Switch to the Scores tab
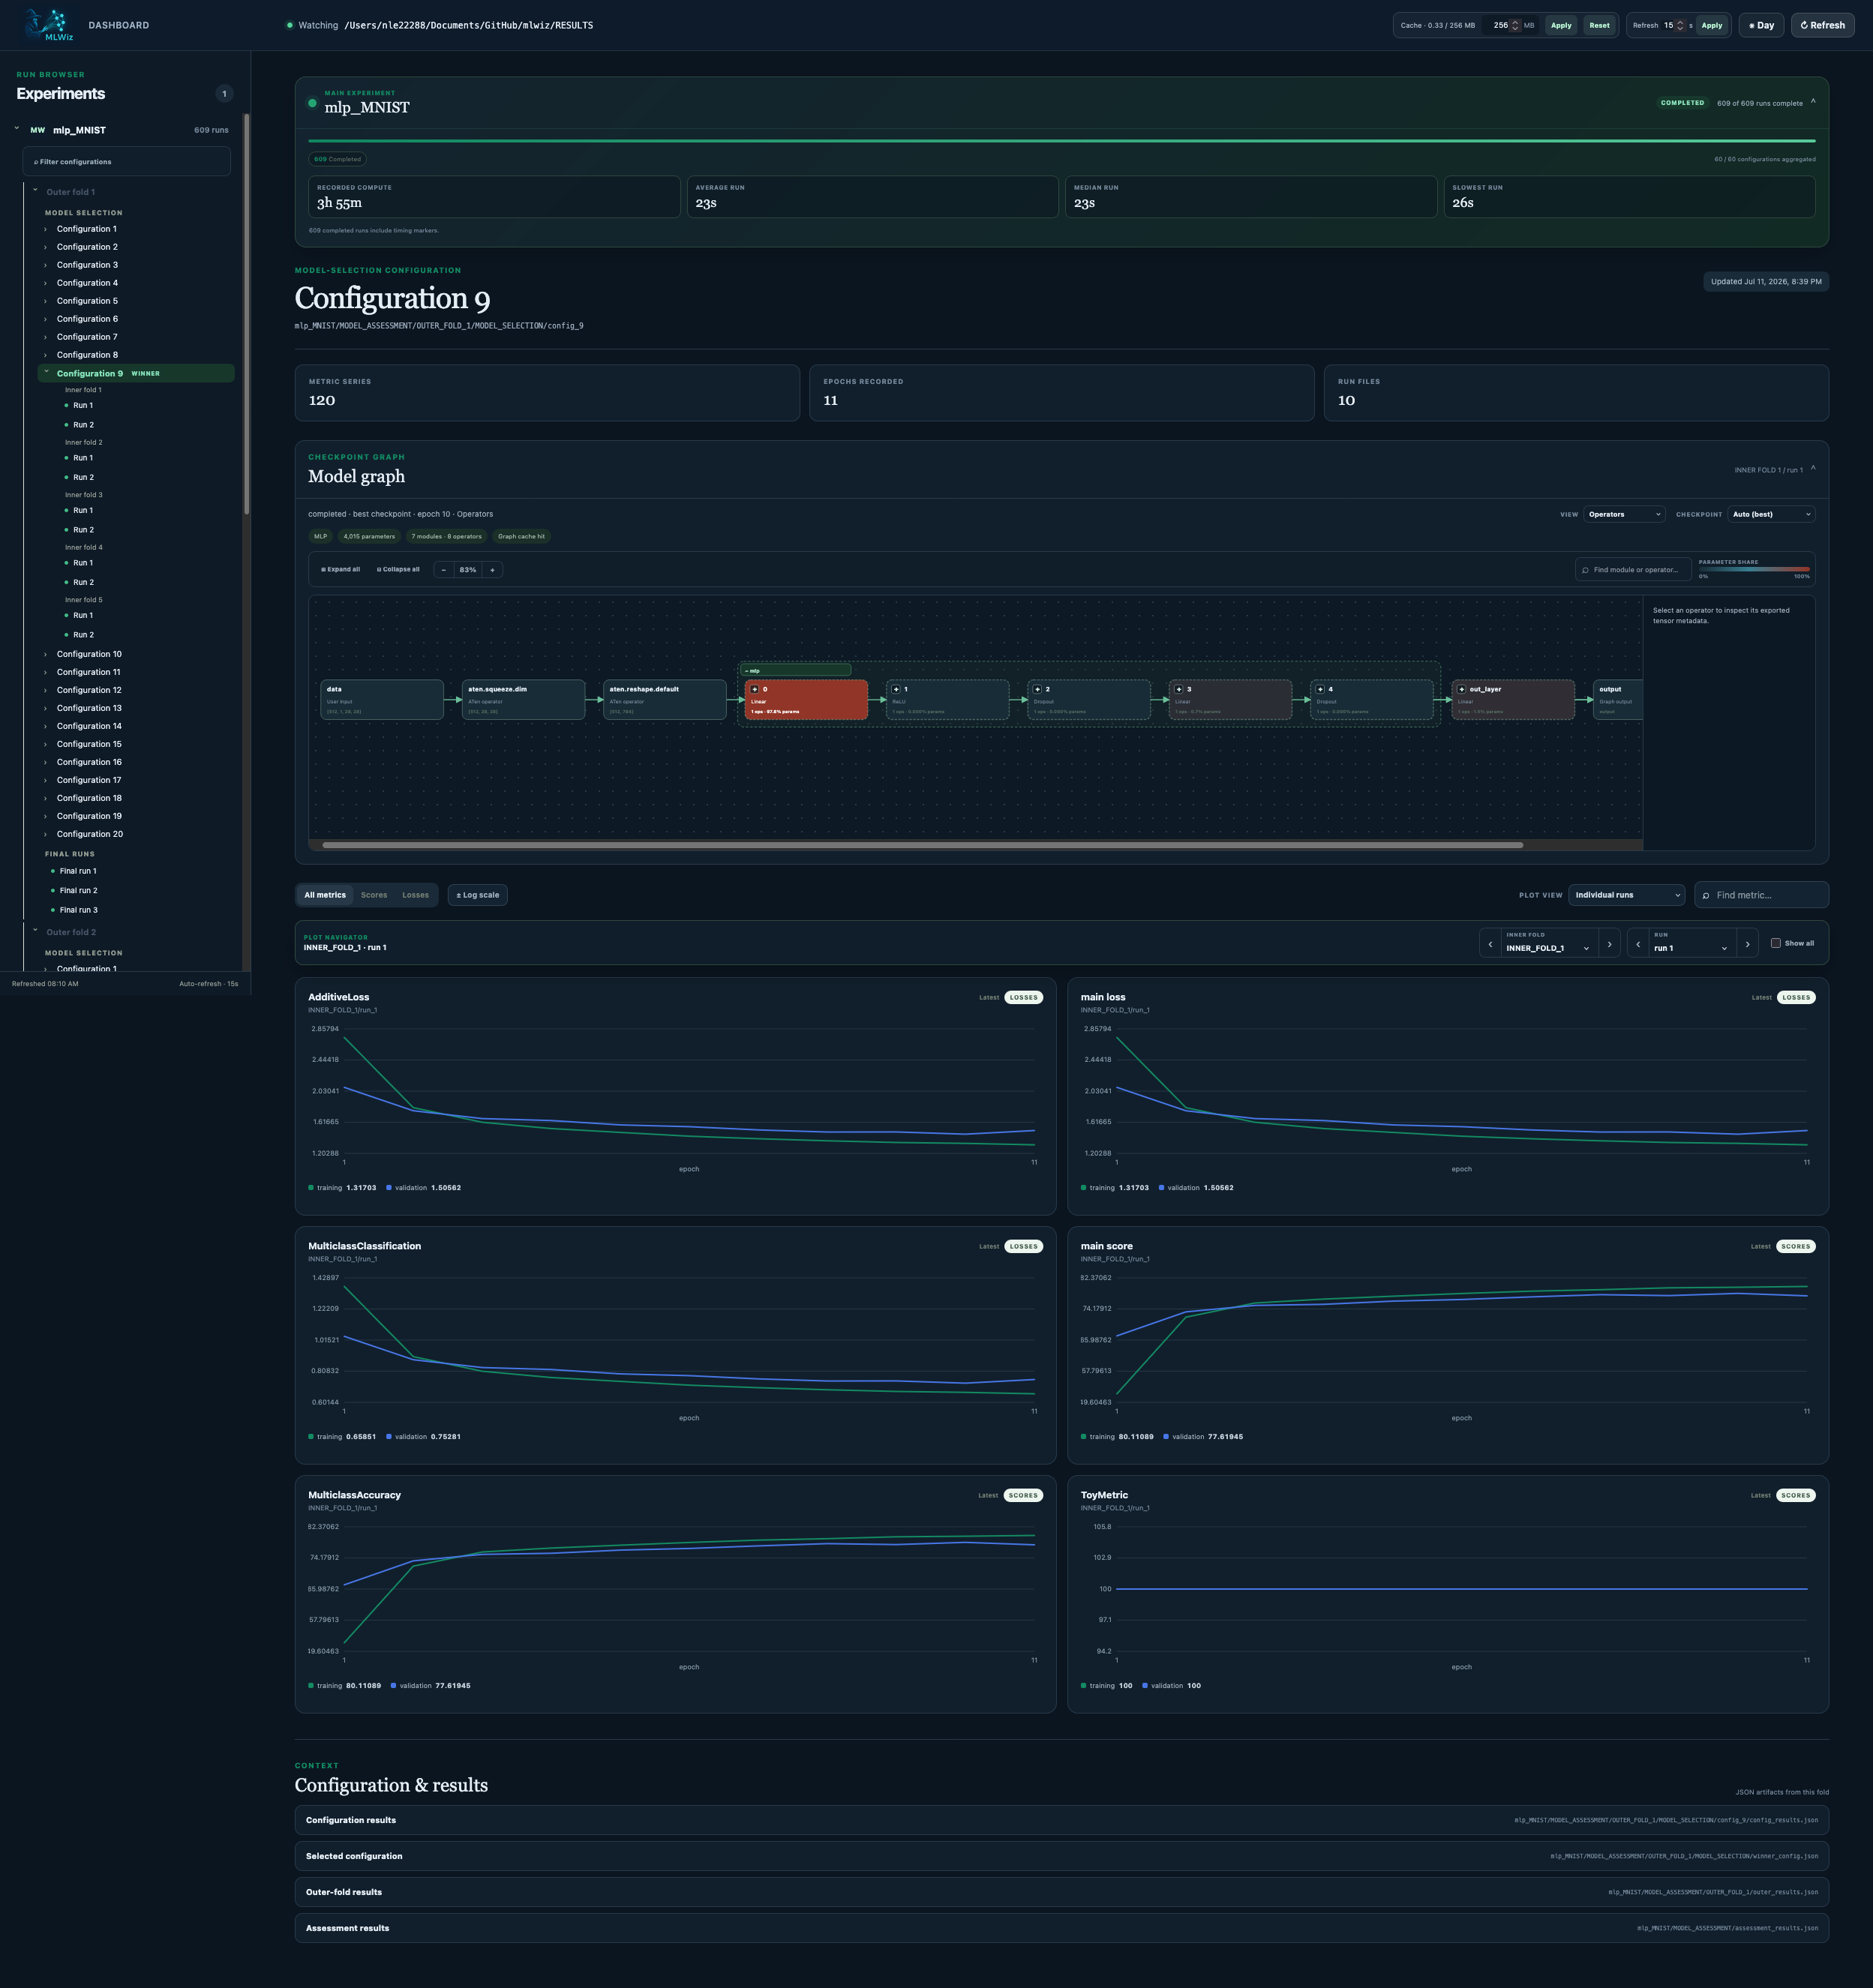Screen dimensions: 1873x1988 point(374,895)
